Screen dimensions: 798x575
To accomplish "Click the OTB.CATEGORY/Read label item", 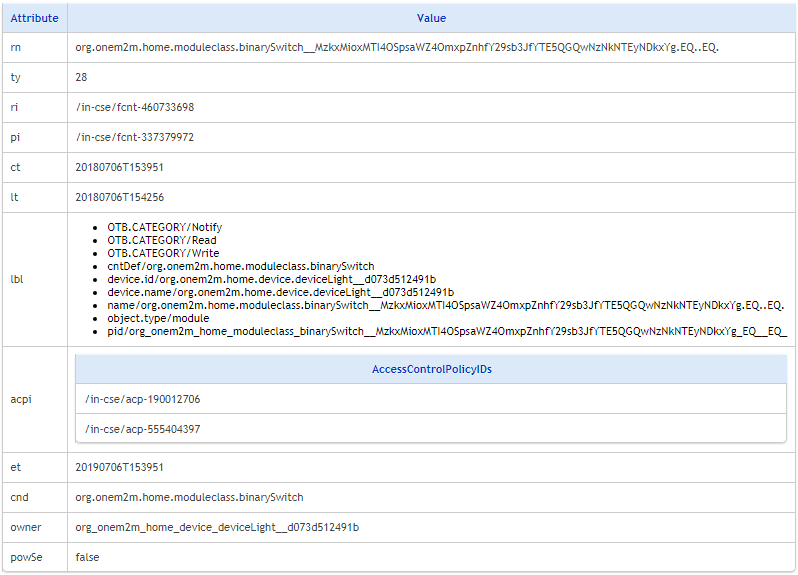I will click(x=162, y=240).
